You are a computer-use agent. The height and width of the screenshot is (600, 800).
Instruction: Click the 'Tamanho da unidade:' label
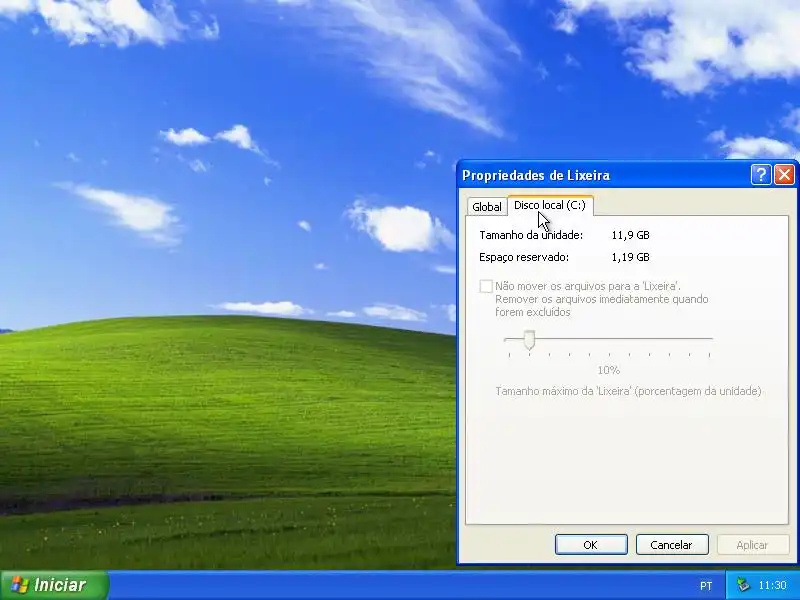click(531, 235)
